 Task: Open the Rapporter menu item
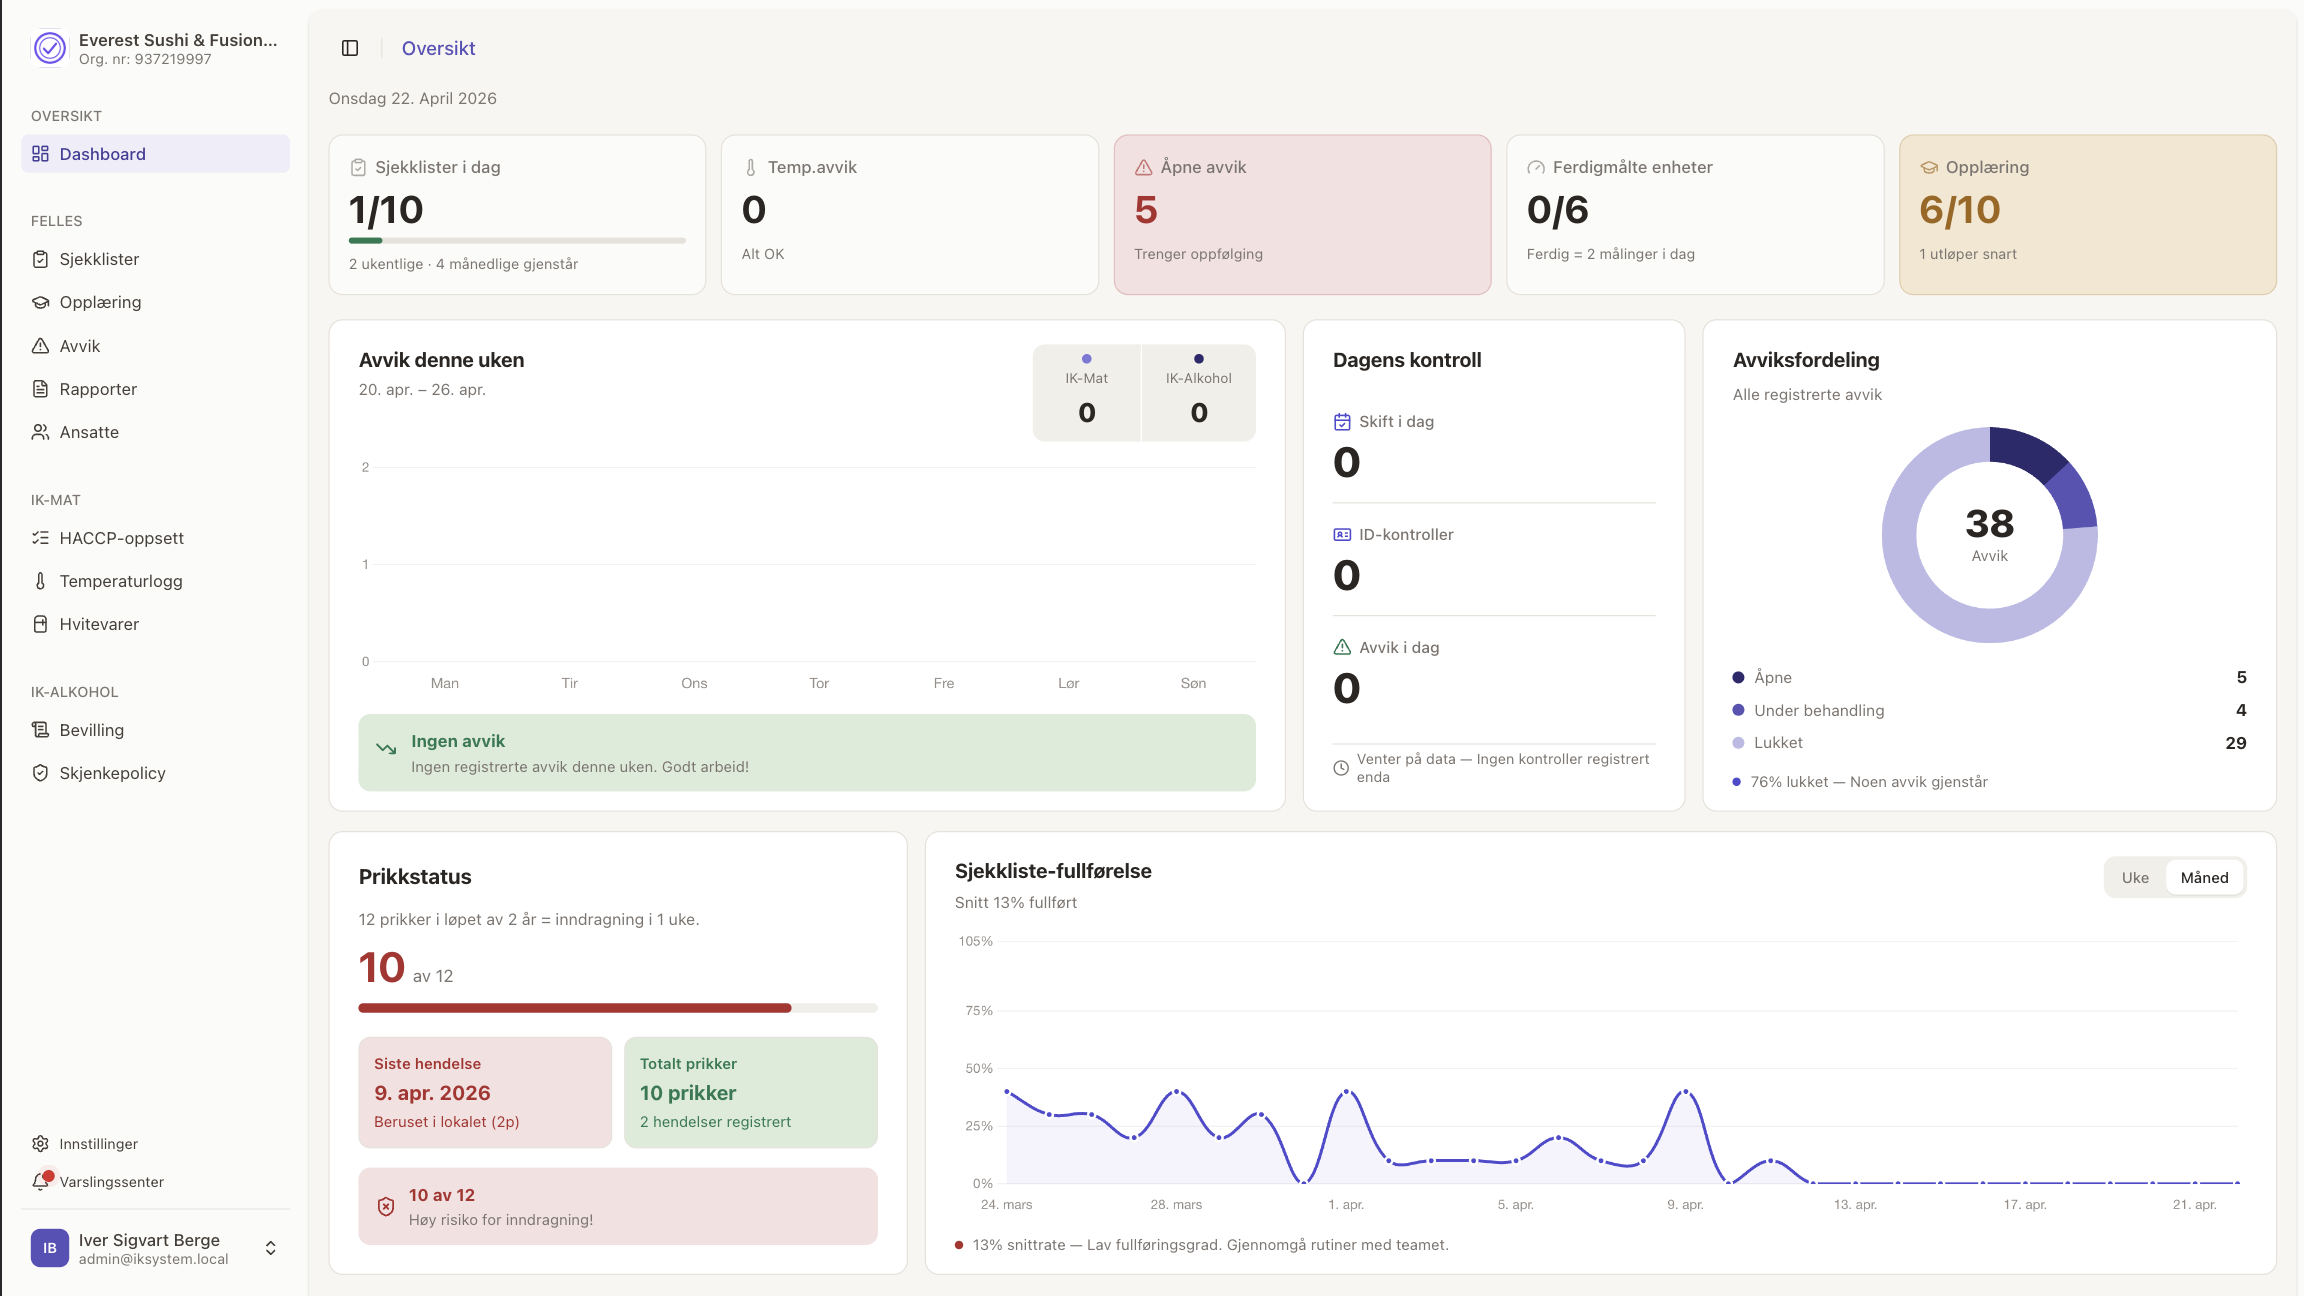click(98, 389)
